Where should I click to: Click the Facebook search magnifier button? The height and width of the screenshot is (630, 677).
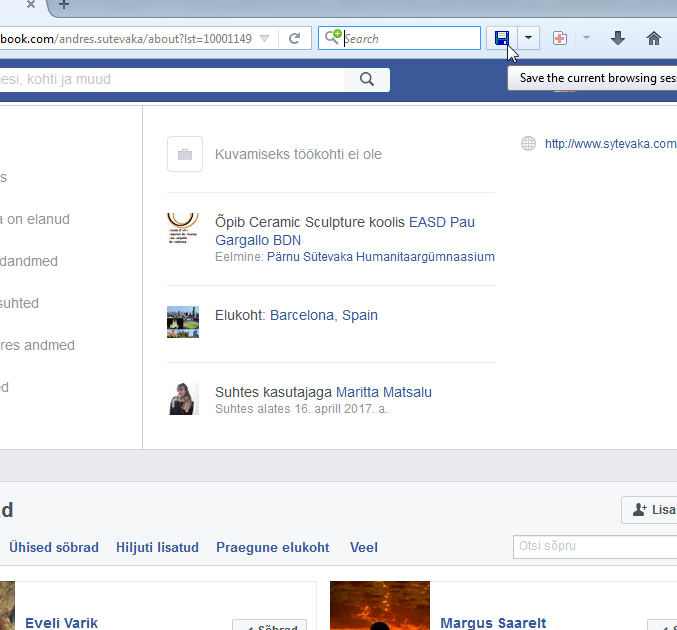(367, 79)
